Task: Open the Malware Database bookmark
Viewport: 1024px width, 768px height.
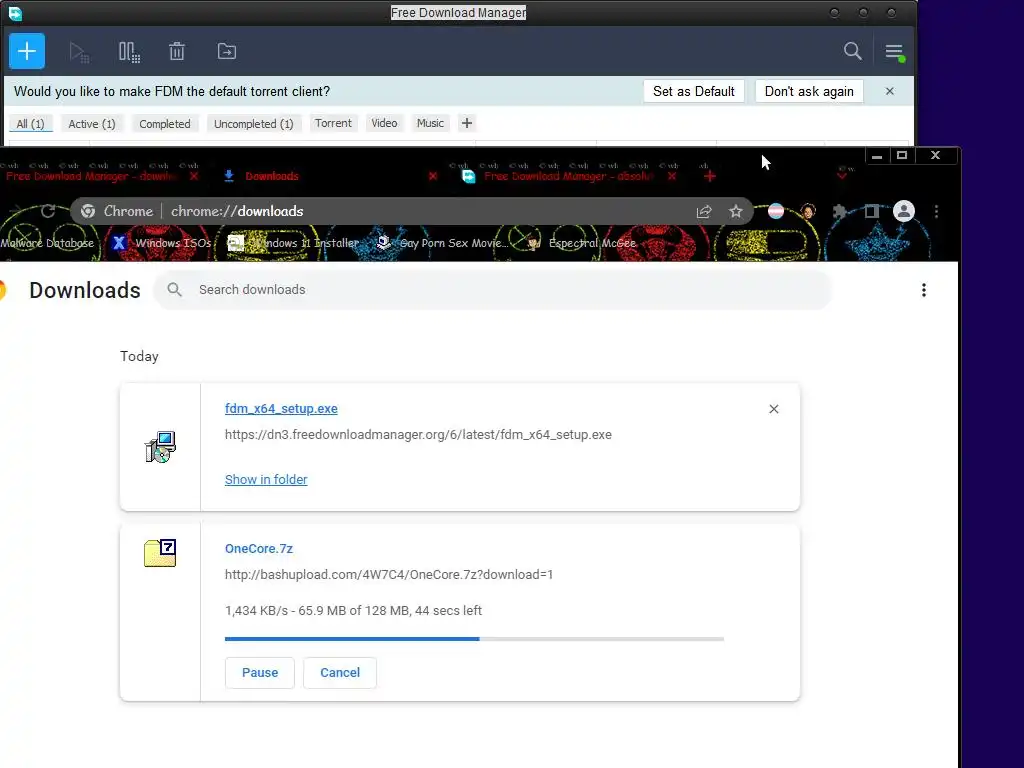Action: pos(47,243)
